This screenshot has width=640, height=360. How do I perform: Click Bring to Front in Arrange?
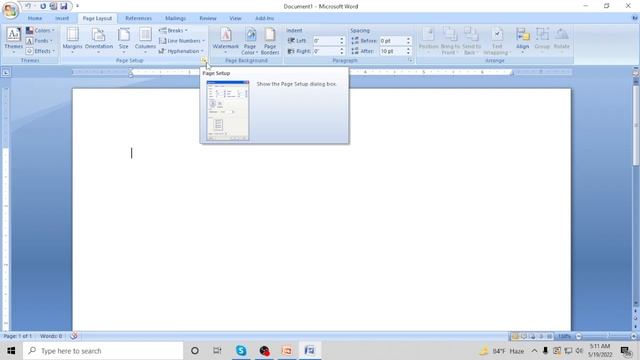(x=450, y=41)
